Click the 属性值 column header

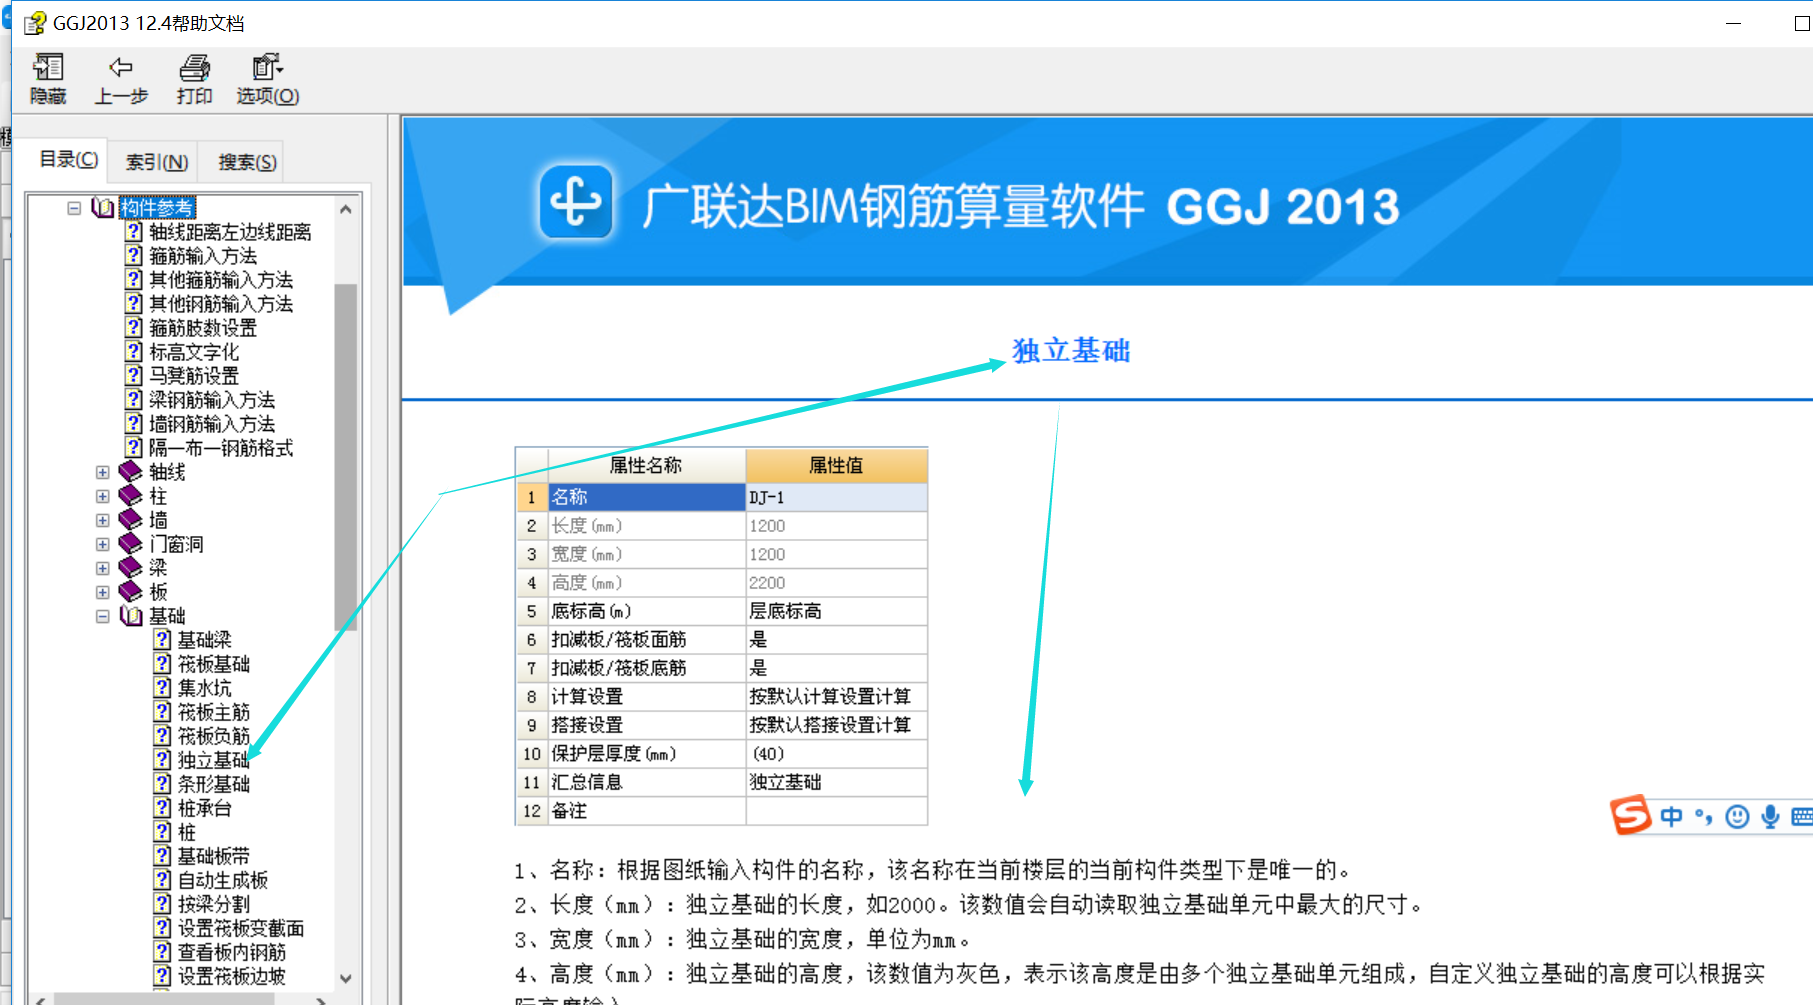point(836,465)
